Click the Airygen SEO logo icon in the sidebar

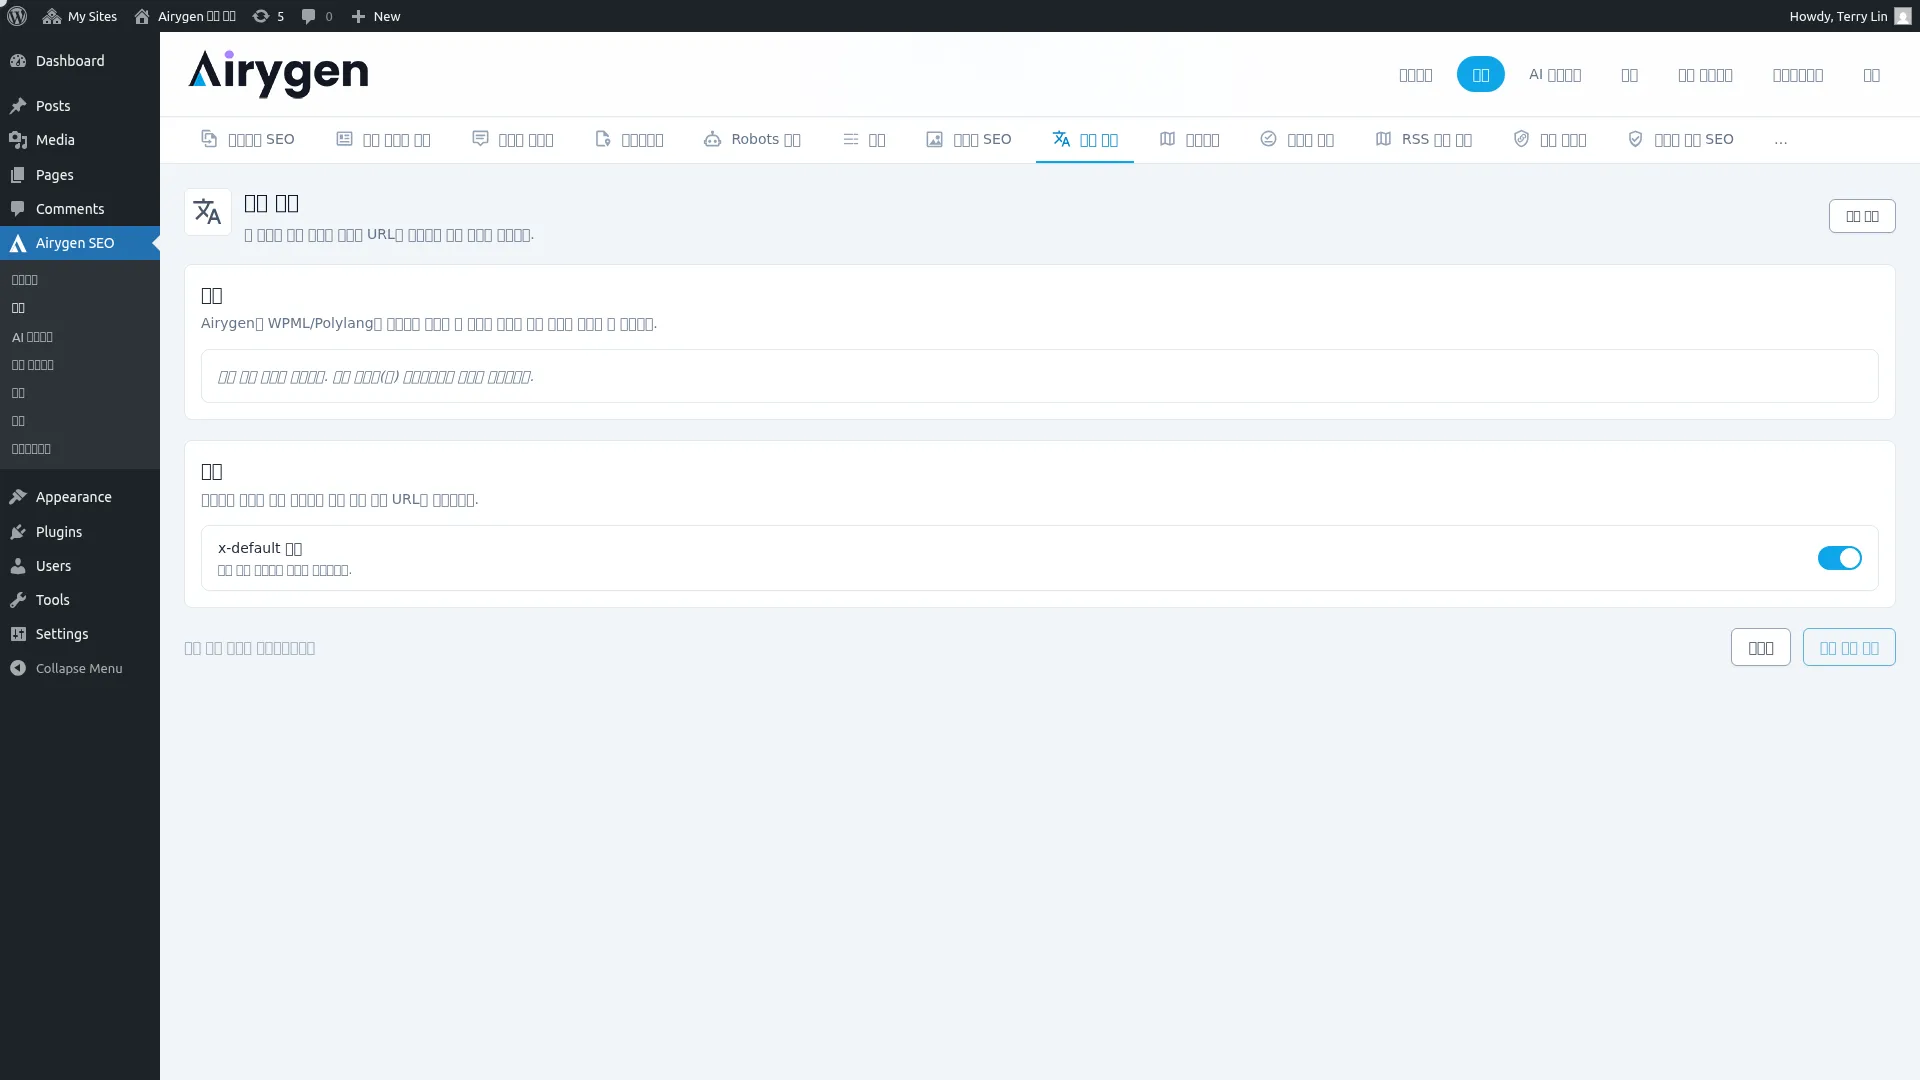(x=18, y=243)
